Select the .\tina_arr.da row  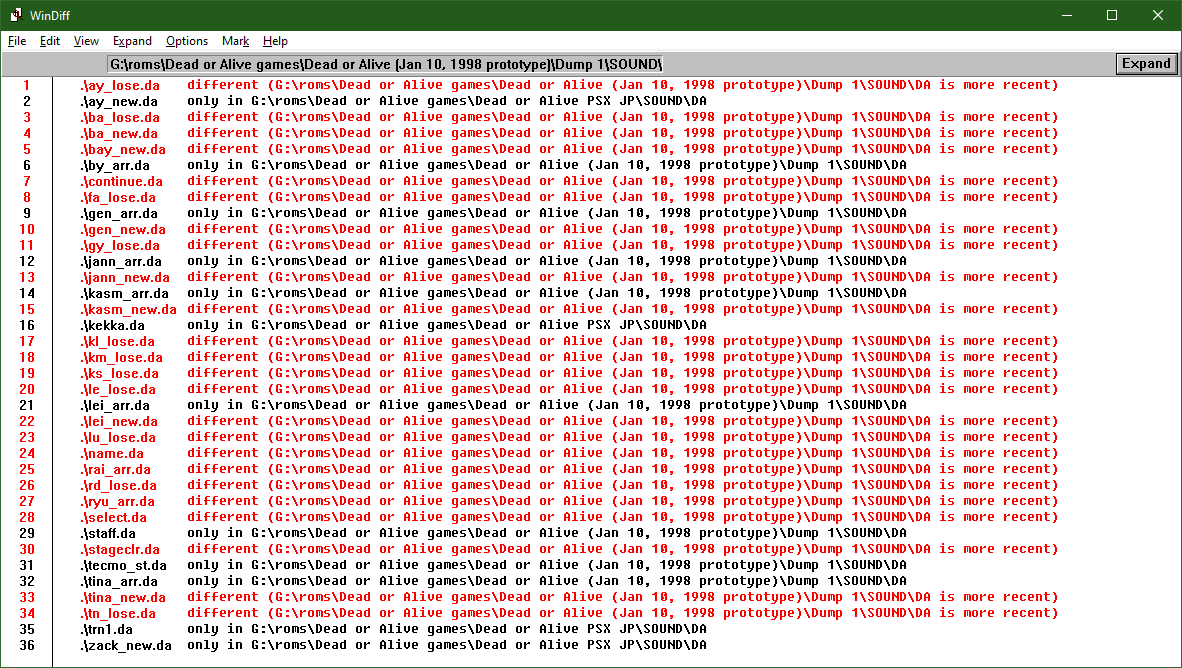(x=493, y=581)
